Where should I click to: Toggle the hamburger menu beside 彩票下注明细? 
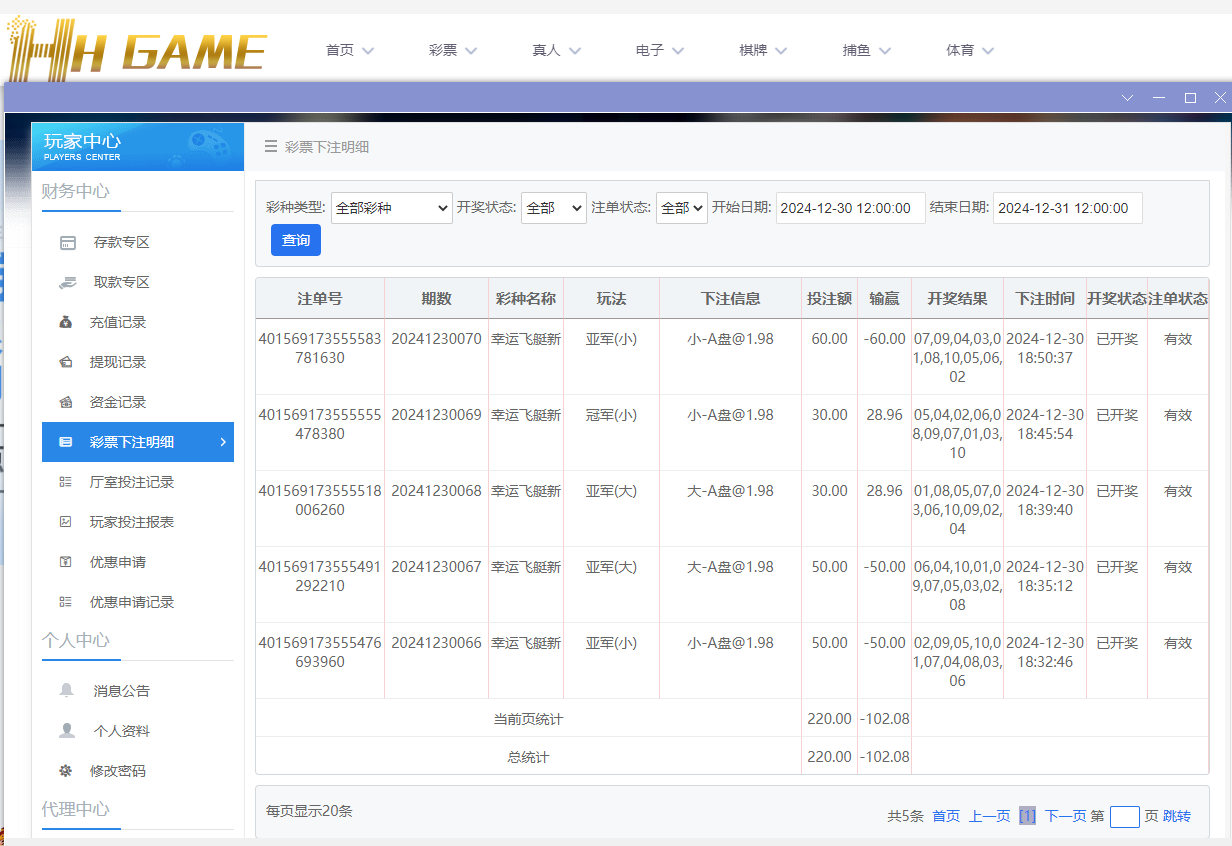tap(270, 147)
